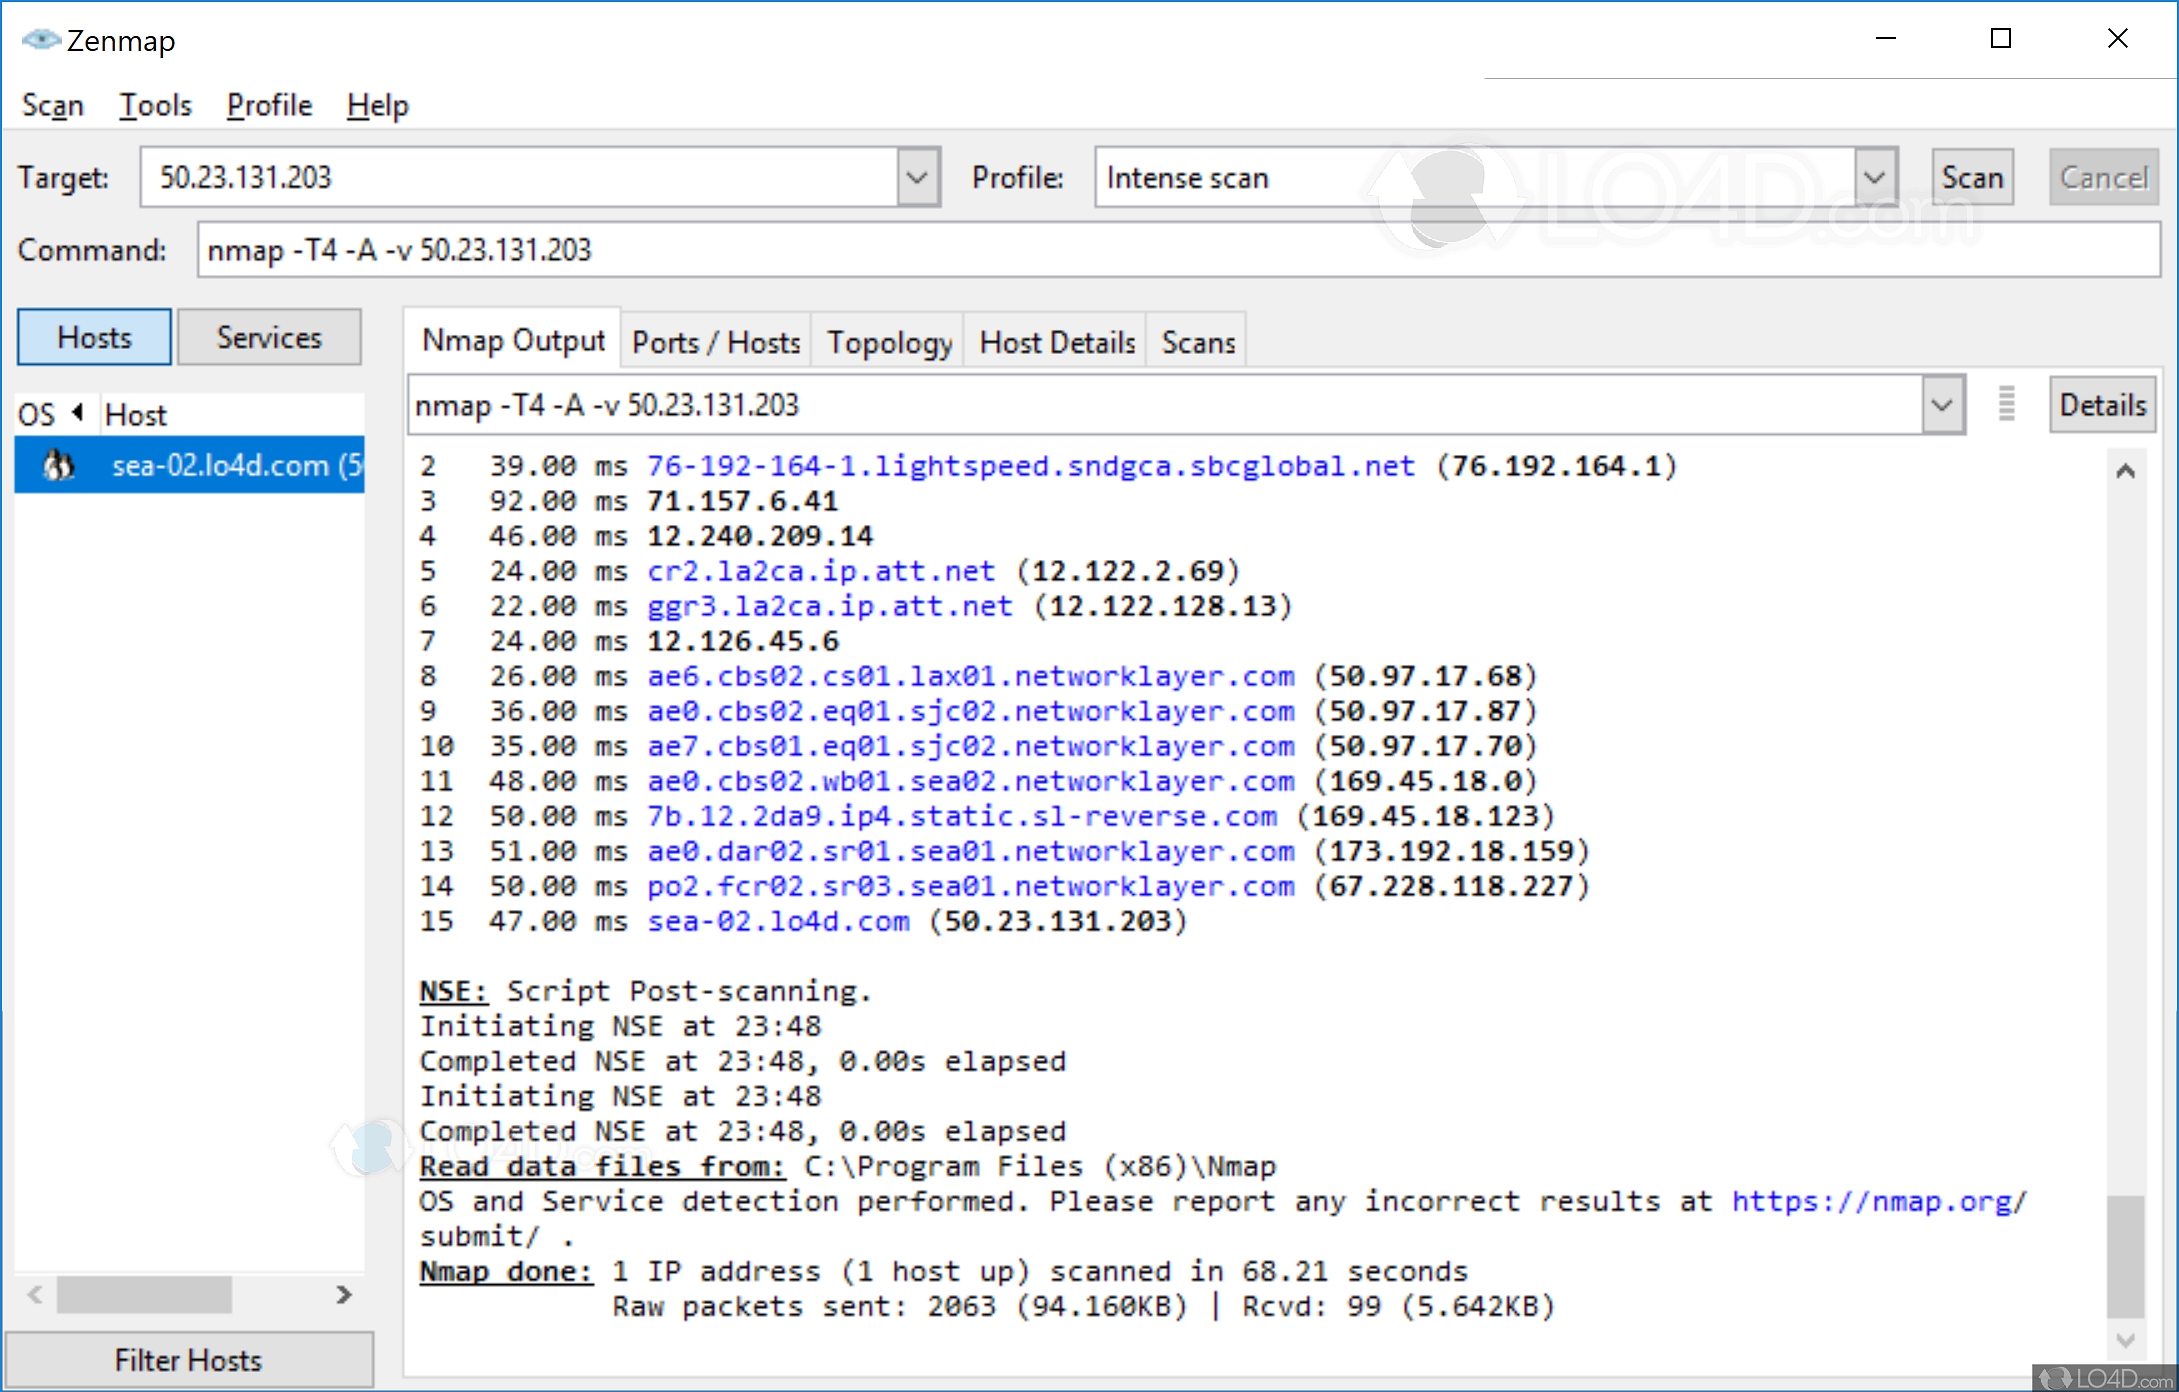Click the output scroll up arrow
The width and height of the screenshot is (2179, 1392).
pyautogui.click(x=2126, y=471)
